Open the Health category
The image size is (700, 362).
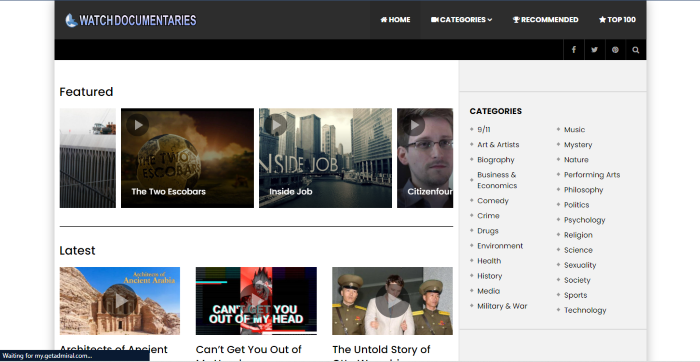pos(489,261)
